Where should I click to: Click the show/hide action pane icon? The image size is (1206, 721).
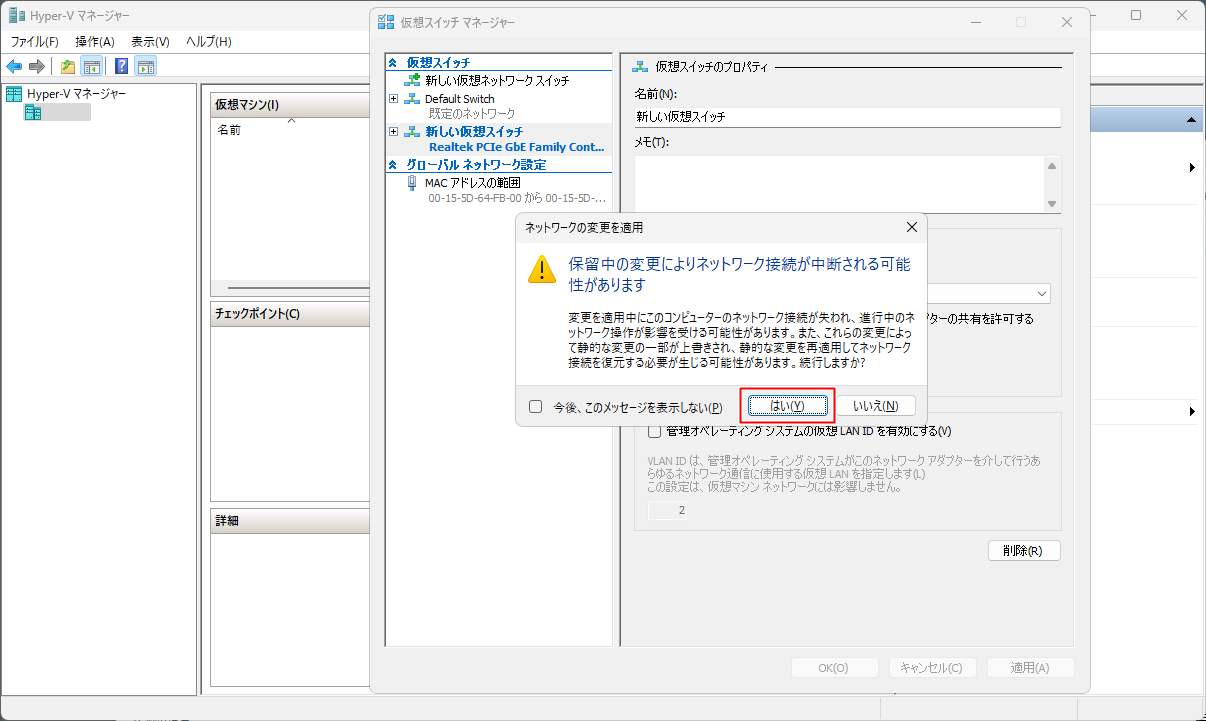pos(145,67)
